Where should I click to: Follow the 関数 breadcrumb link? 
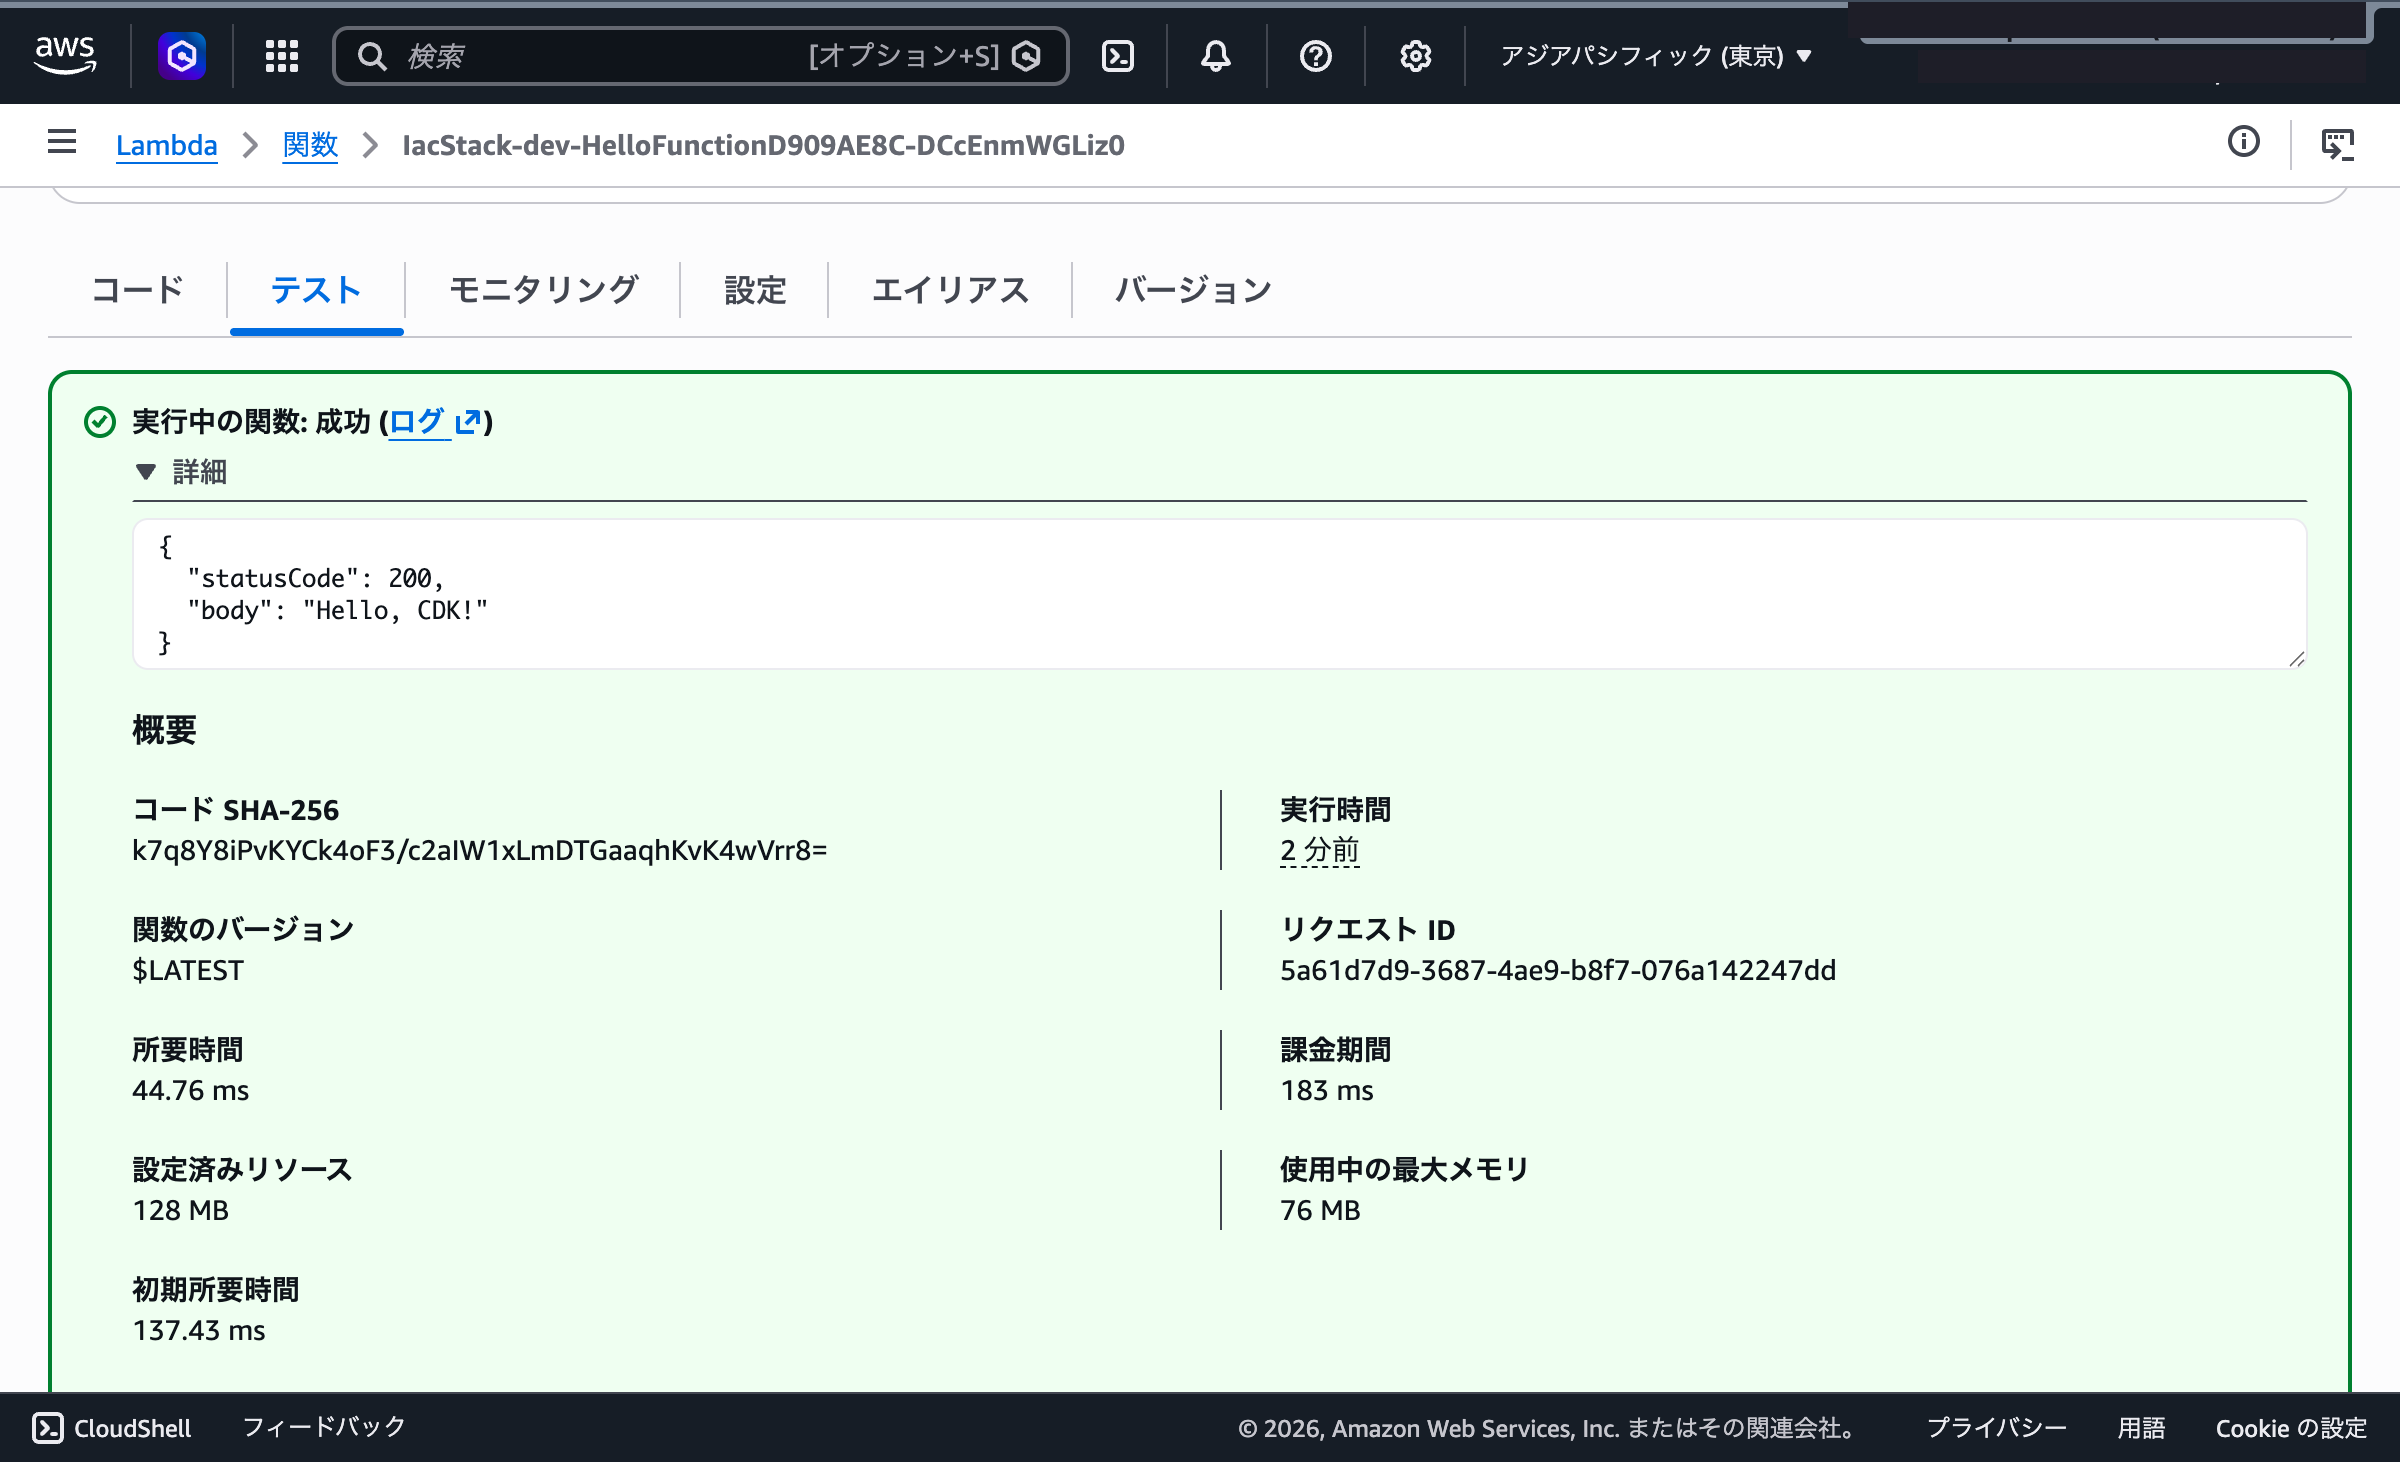click(x=310, y=146)
